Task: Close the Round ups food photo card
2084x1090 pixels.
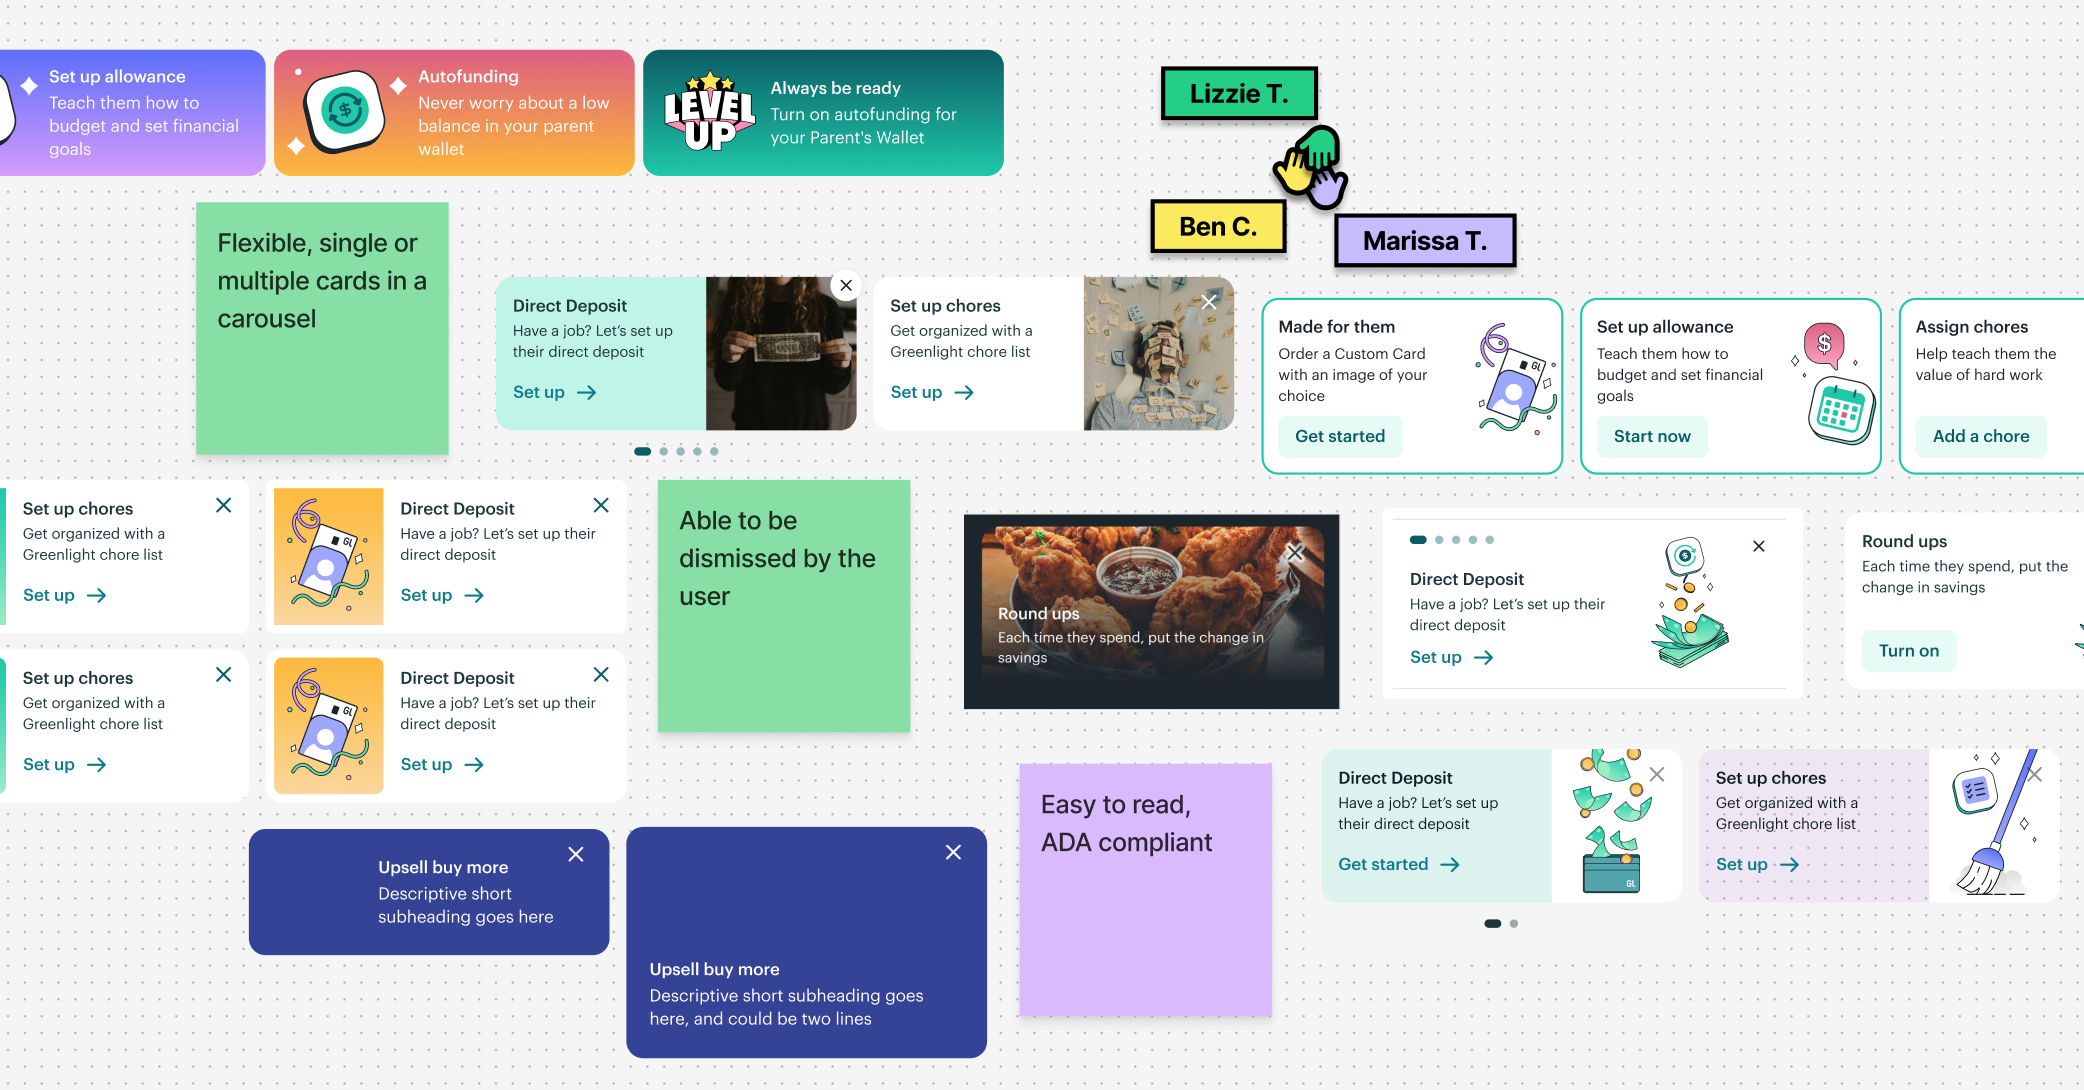Action: coord(1295,552)
